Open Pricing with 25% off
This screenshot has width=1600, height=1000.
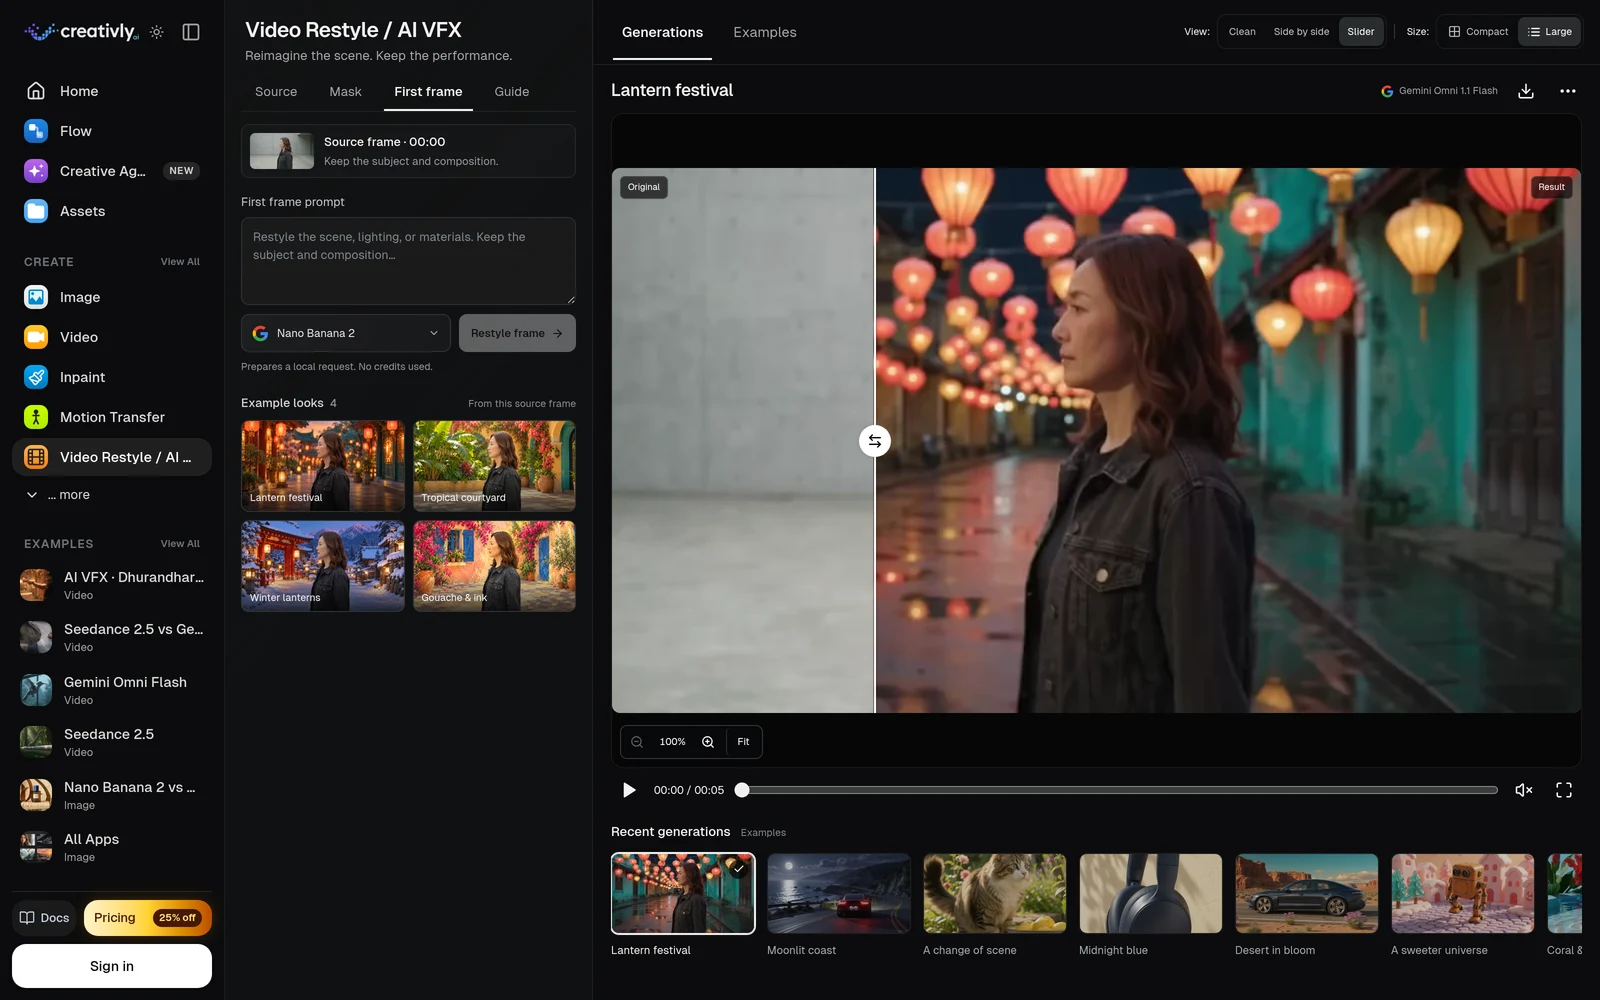pyautogui.click(x=147, y=918)
